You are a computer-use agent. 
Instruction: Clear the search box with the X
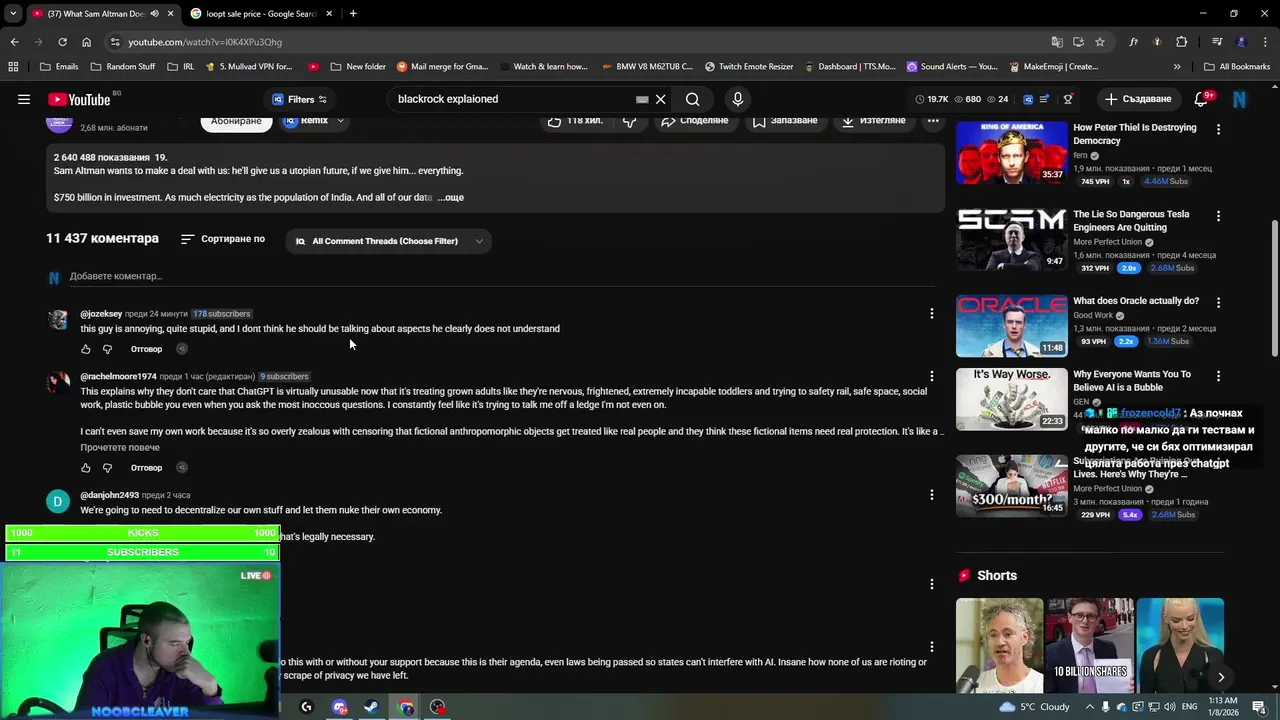coord(661,99)
